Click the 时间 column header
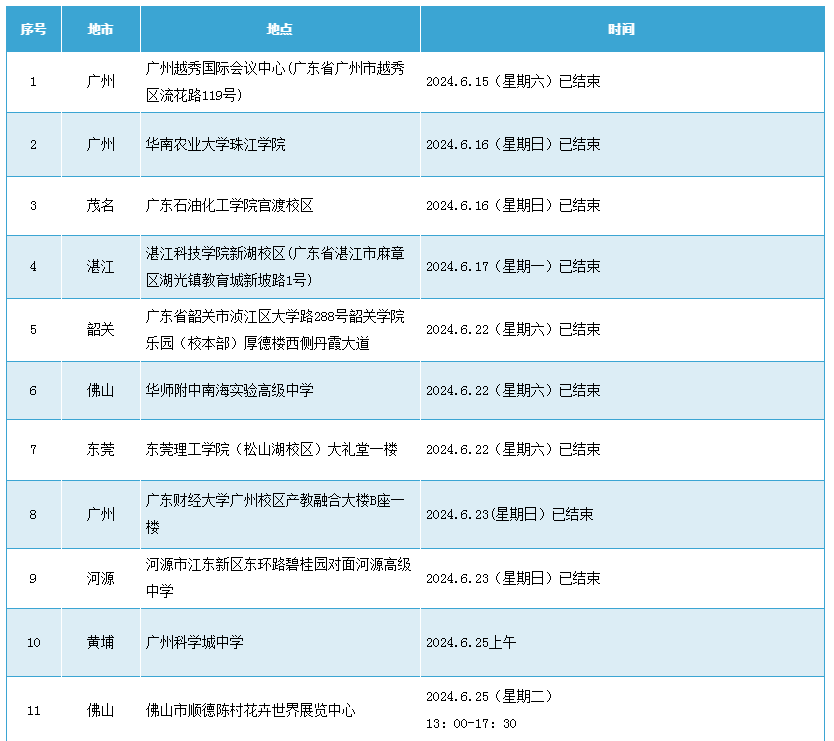834x741 pixels. 621,29
